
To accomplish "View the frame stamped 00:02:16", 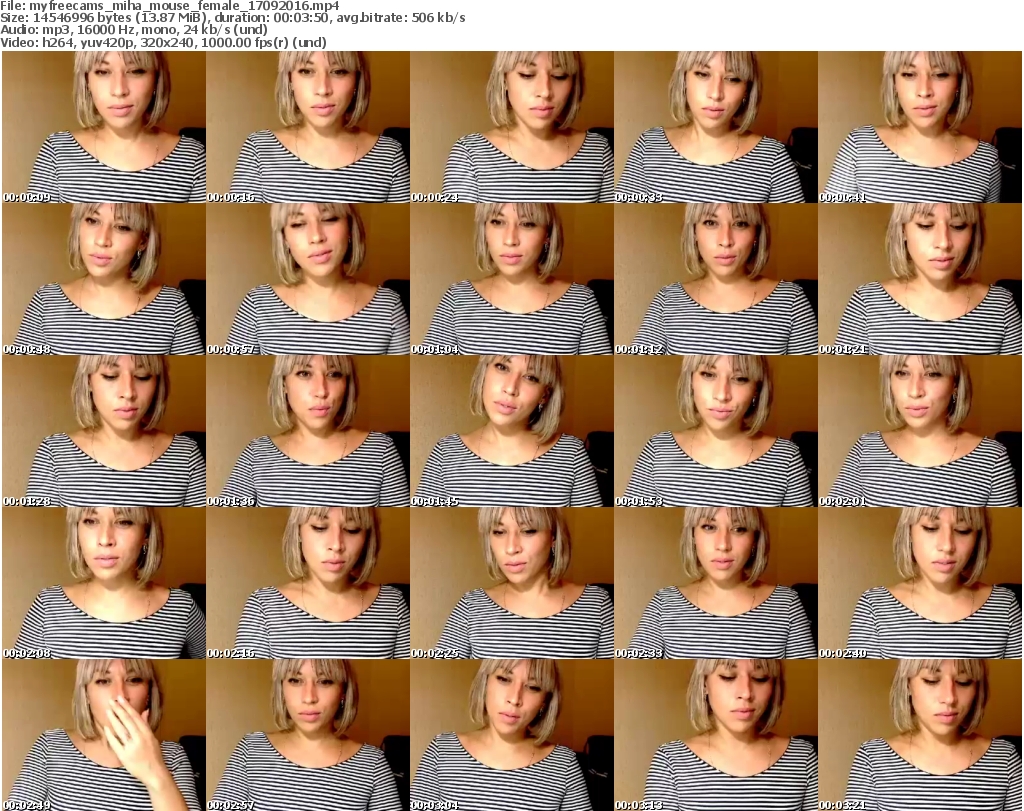I will 308,583.
